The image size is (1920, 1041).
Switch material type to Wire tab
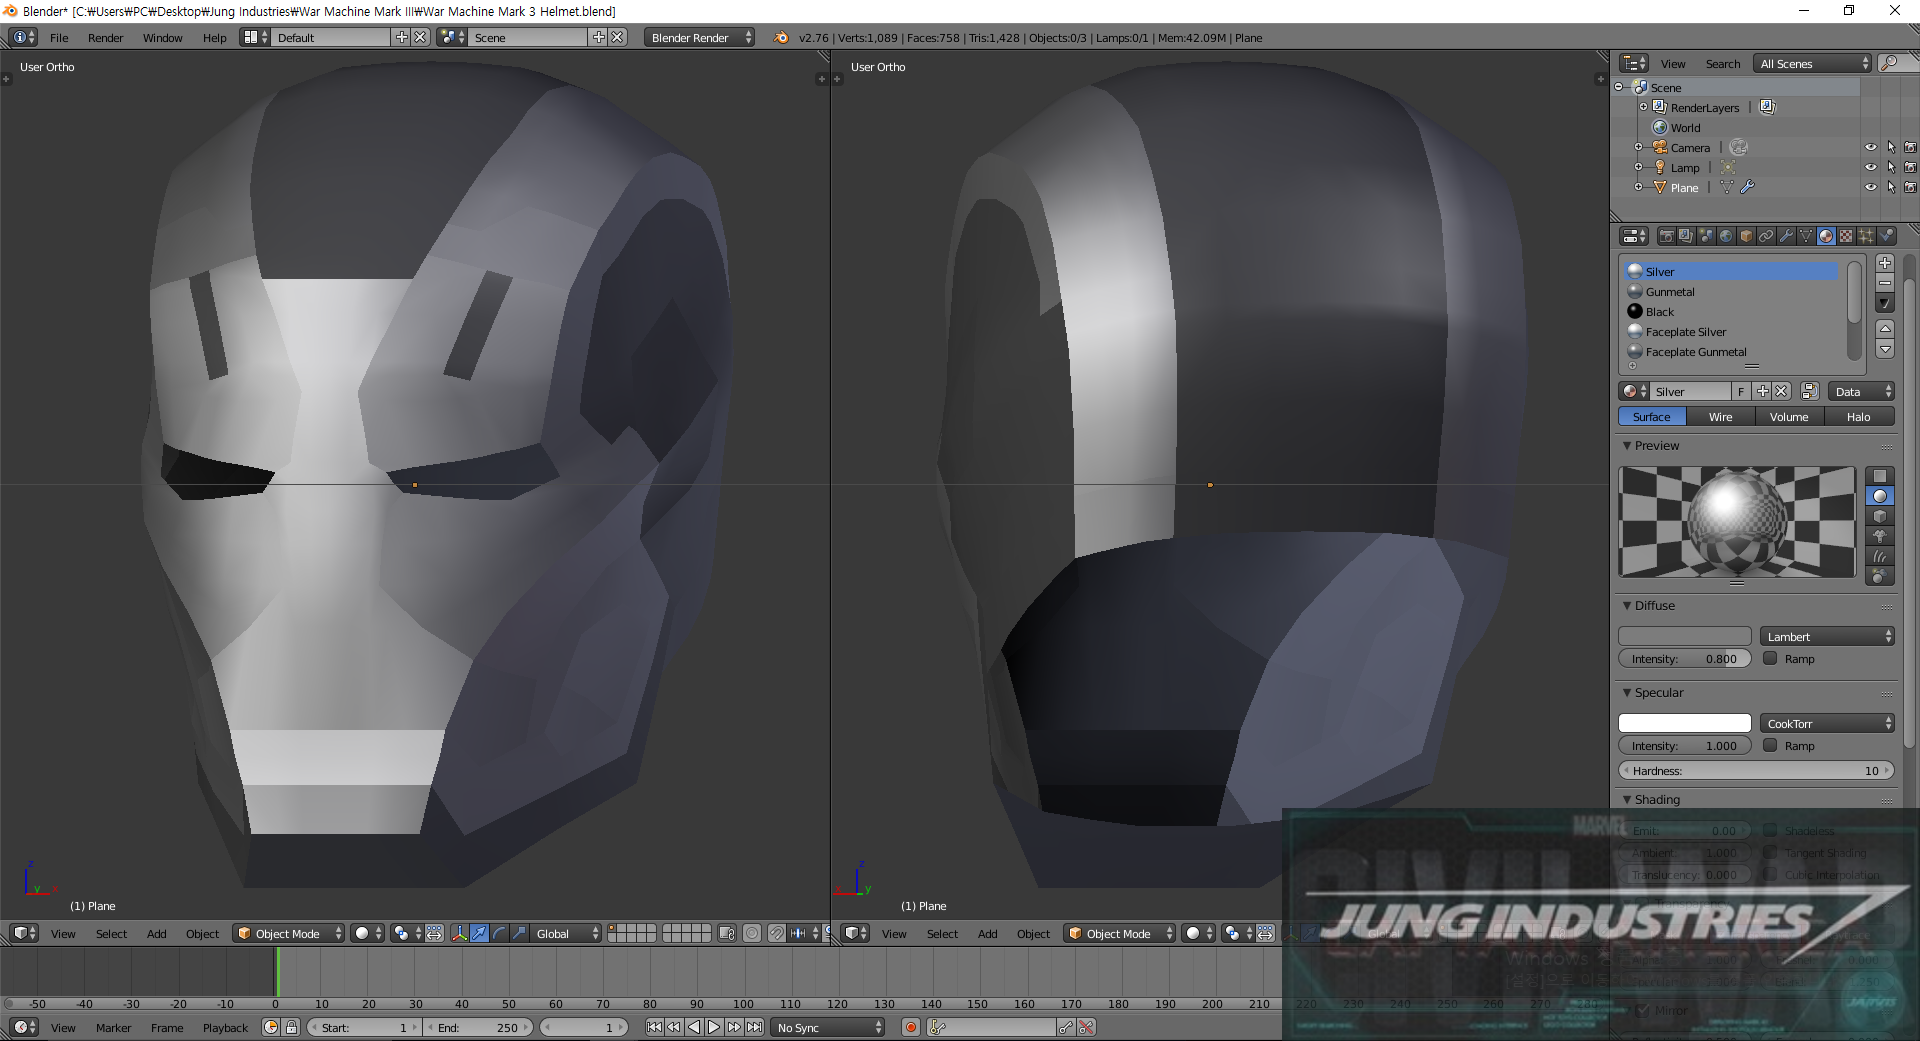[1720, 416]
